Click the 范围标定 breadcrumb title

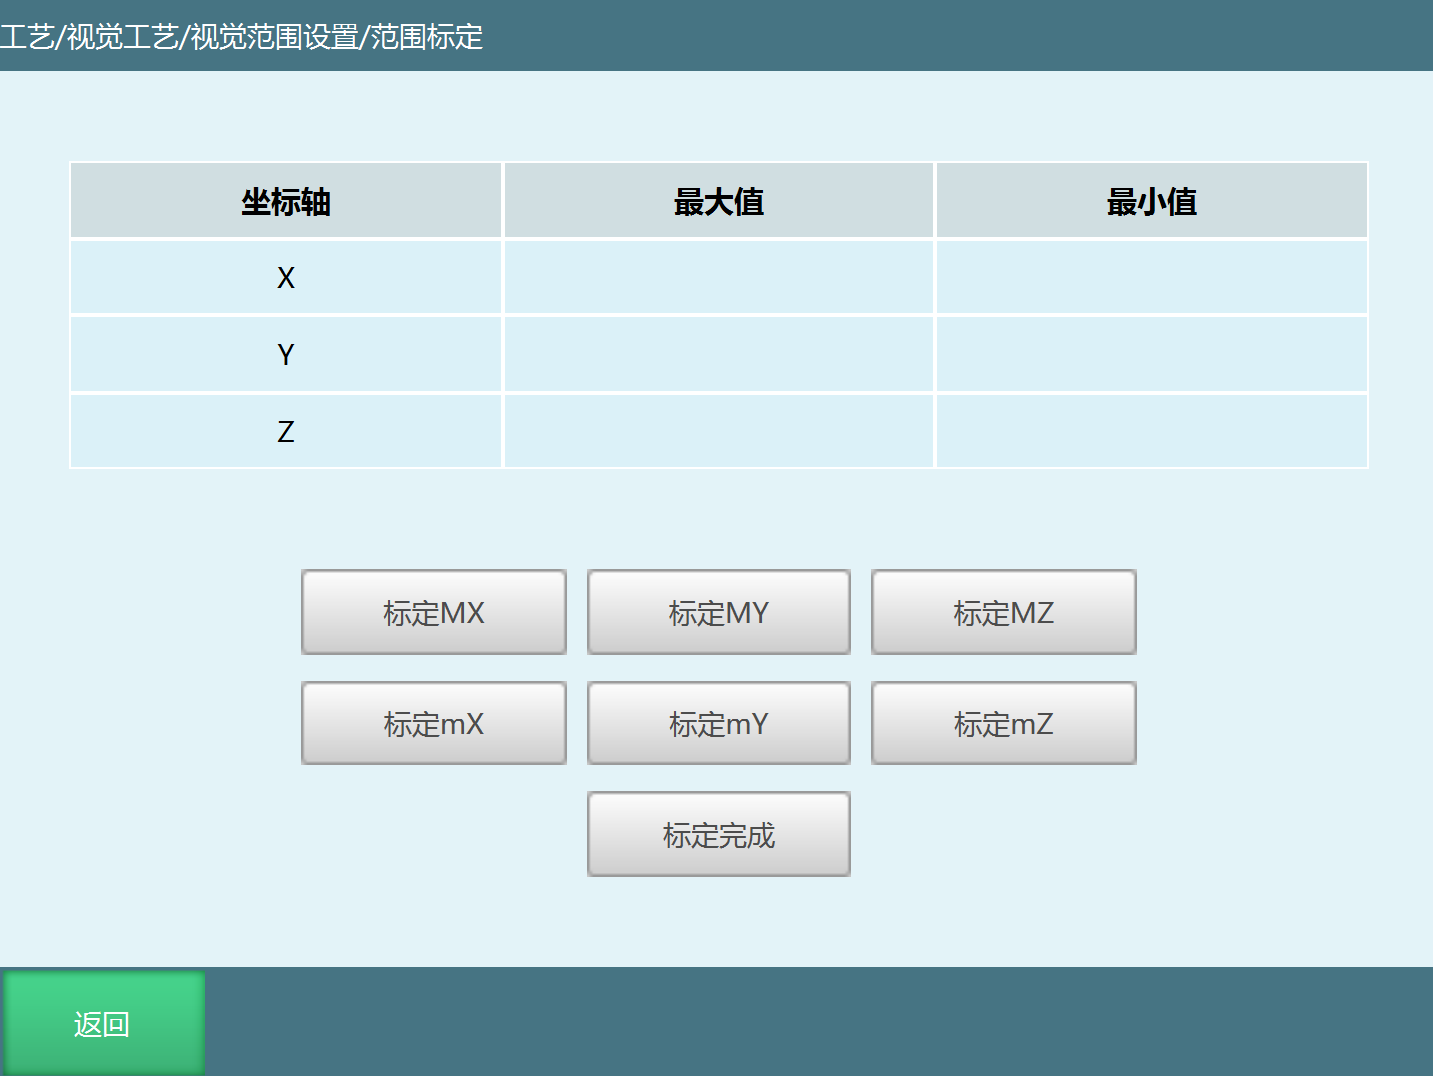(x=427, y=37)
